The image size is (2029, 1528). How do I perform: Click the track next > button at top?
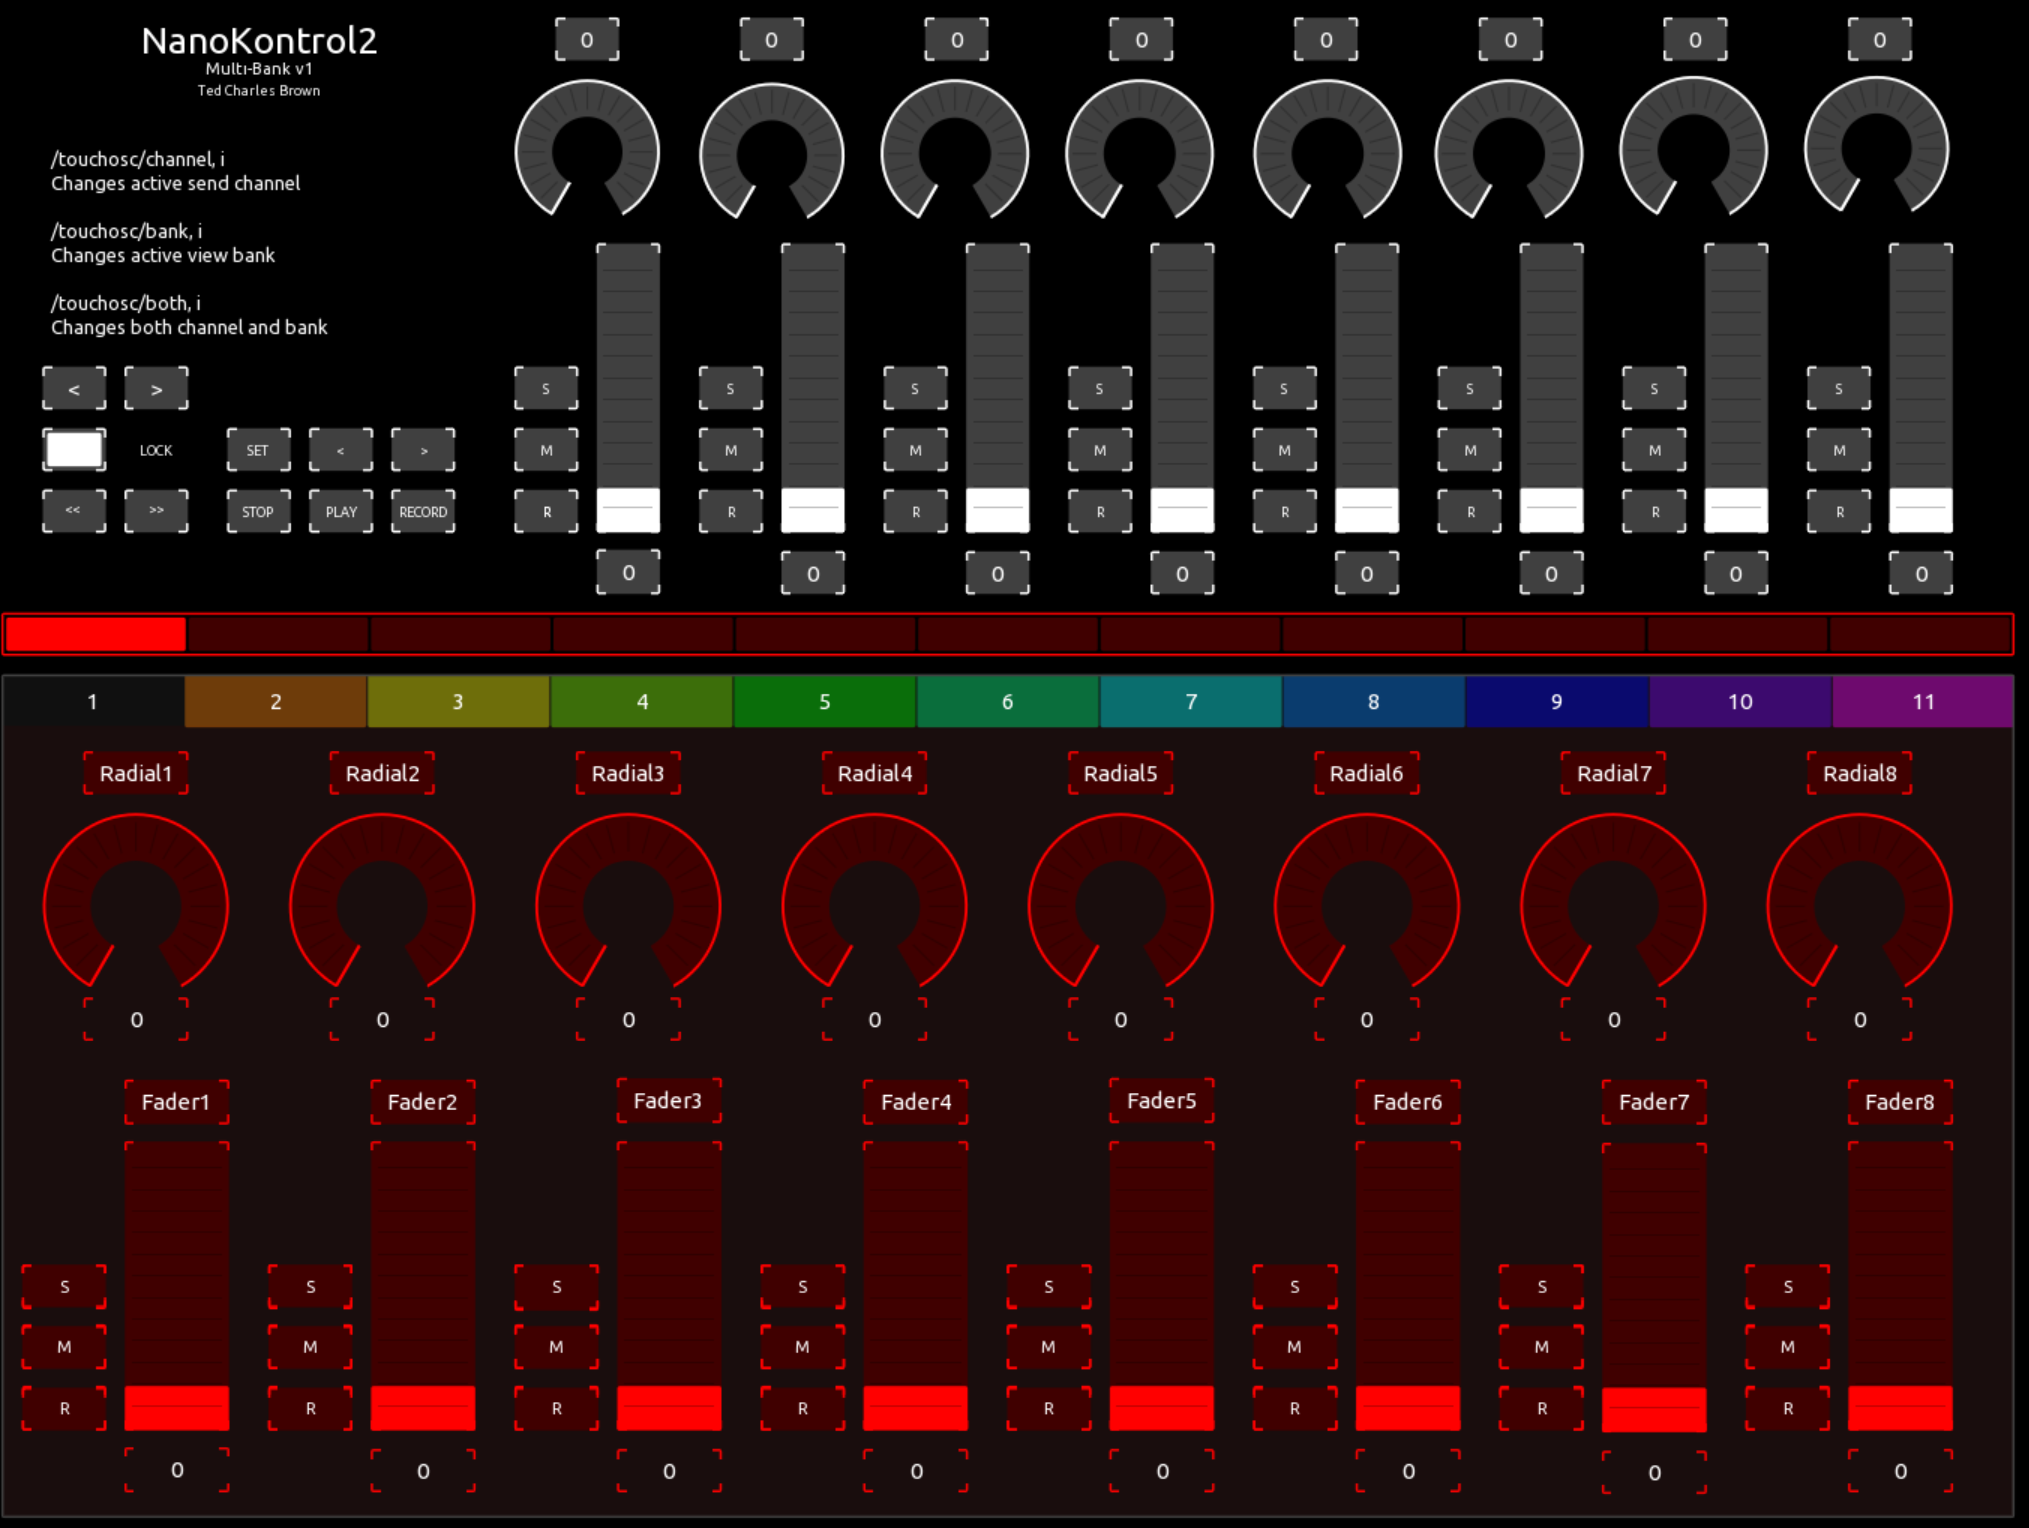pyautogui.click(x=156, y=389)
